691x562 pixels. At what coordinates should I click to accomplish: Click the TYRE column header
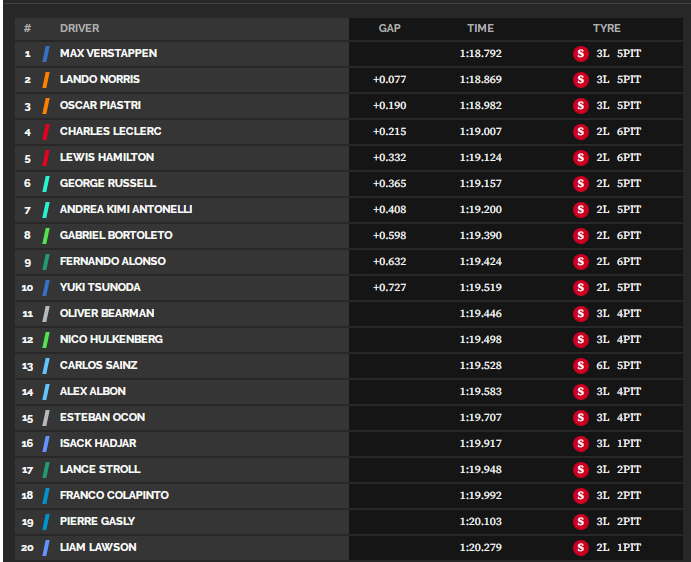tap(606, 28)
